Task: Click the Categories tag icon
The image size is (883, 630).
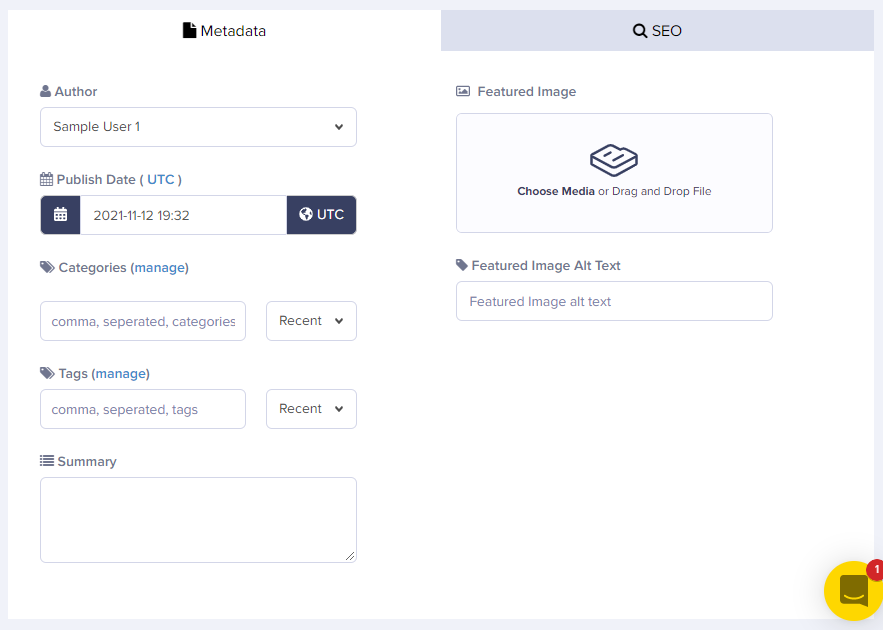Action: [47, 267]
